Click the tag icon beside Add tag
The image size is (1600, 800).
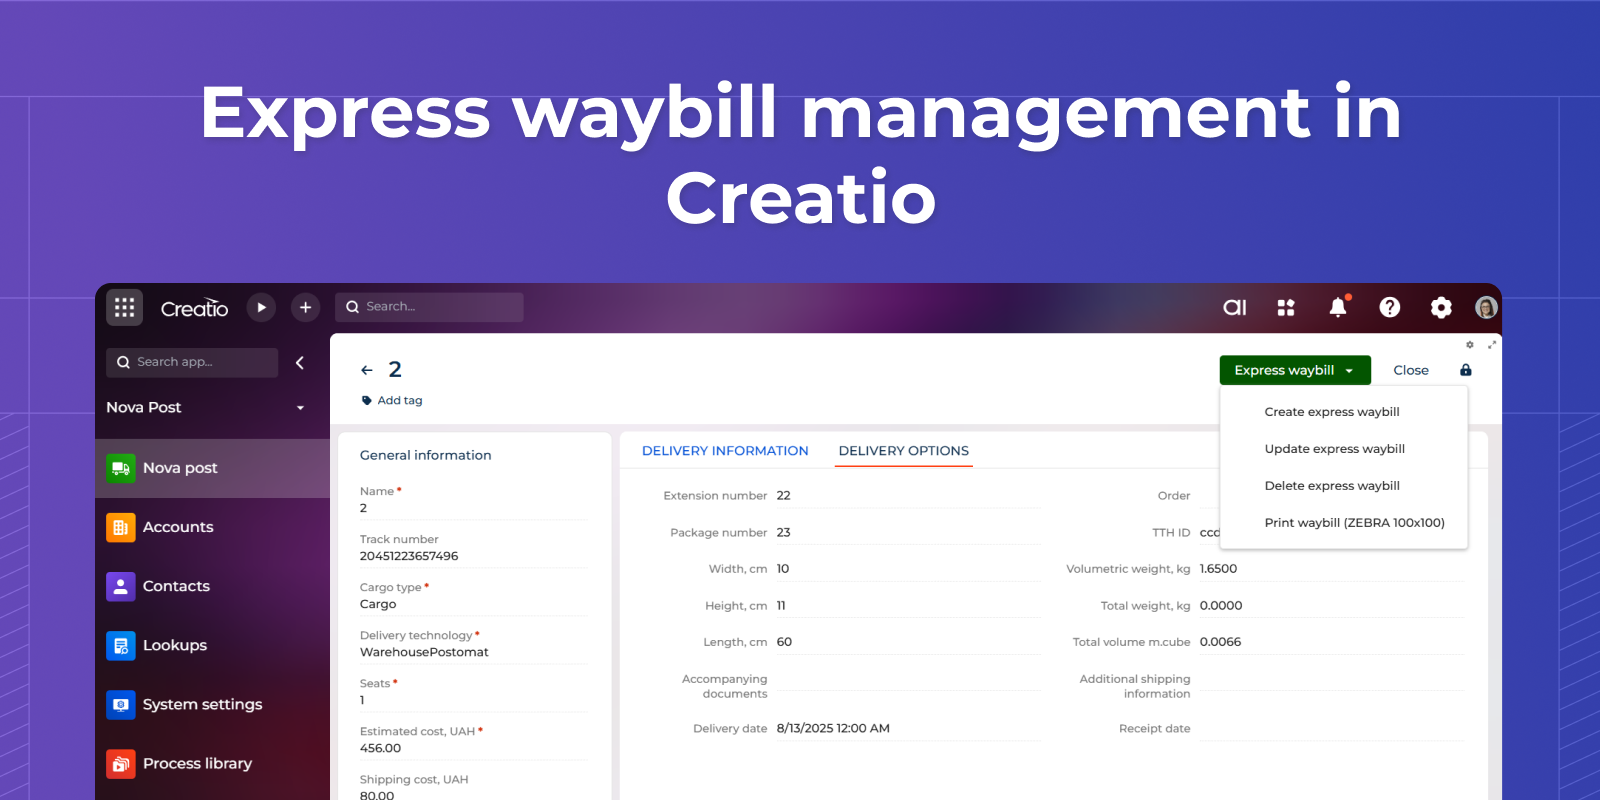click(x=366, y=400)
